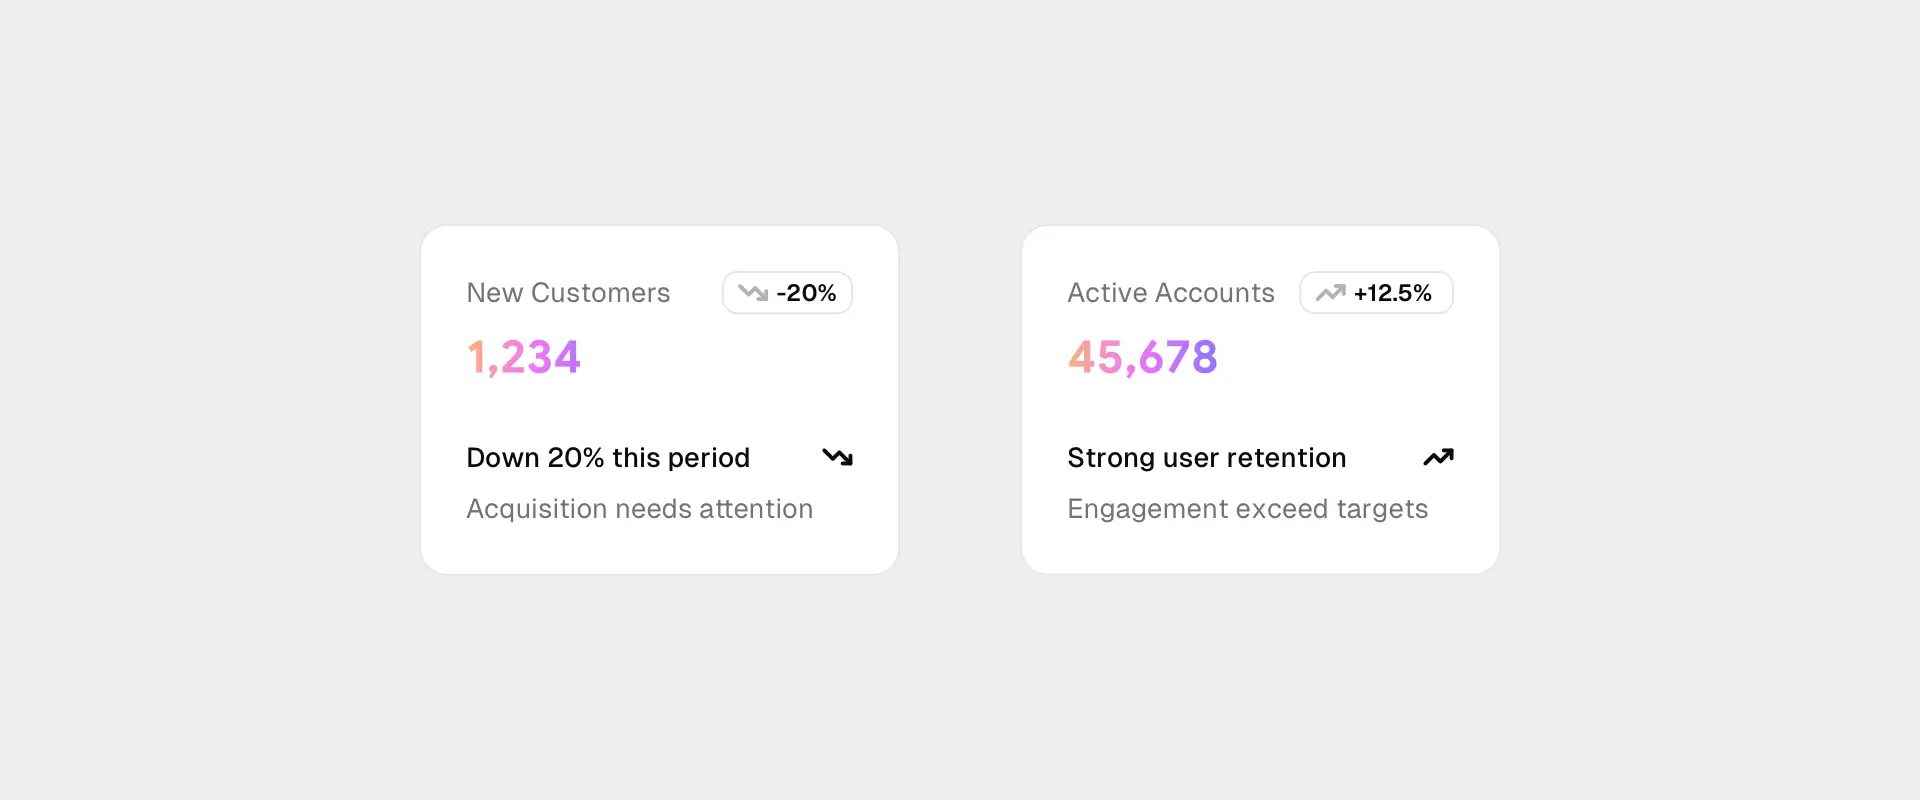
Task: Click black trending up arrow beside Strong retention
Action: 1438,457
